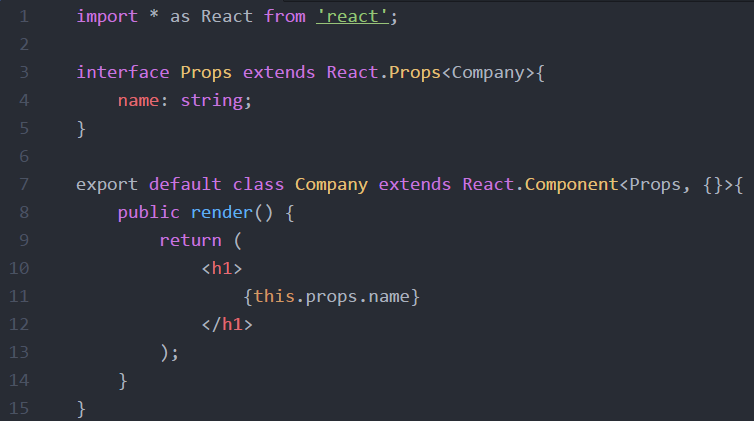754x421 pixels.
Task: Click line number 10 in the gutter
Action: click(x=19, y=269)
